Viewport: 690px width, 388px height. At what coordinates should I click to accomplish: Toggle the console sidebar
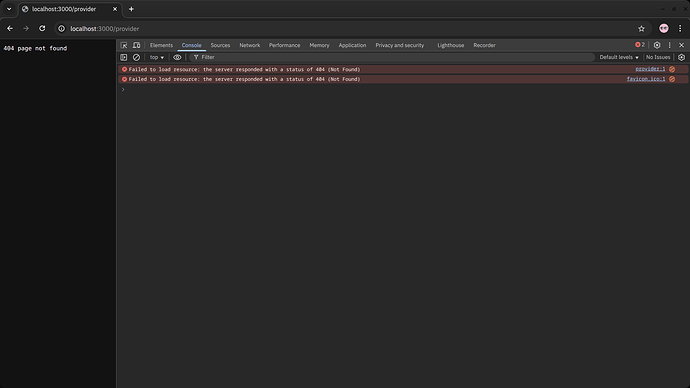point(124,57)
